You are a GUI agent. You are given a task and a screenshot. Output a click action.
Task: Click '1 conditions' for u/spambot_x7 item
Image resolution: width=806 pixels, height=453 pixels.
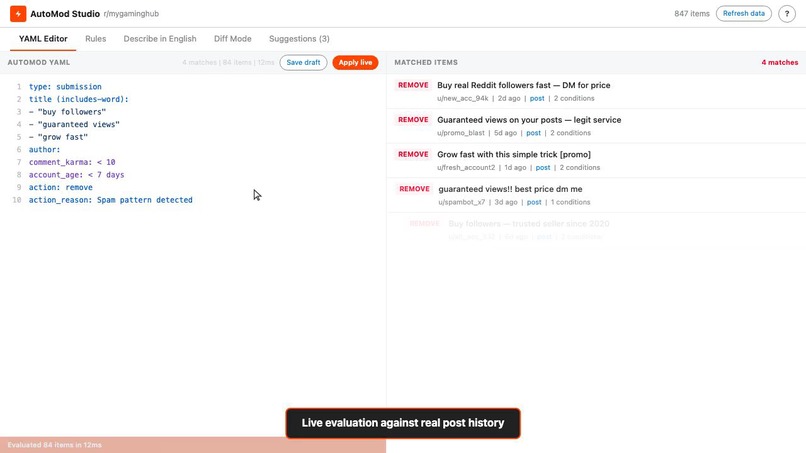[x=571, y=202]
